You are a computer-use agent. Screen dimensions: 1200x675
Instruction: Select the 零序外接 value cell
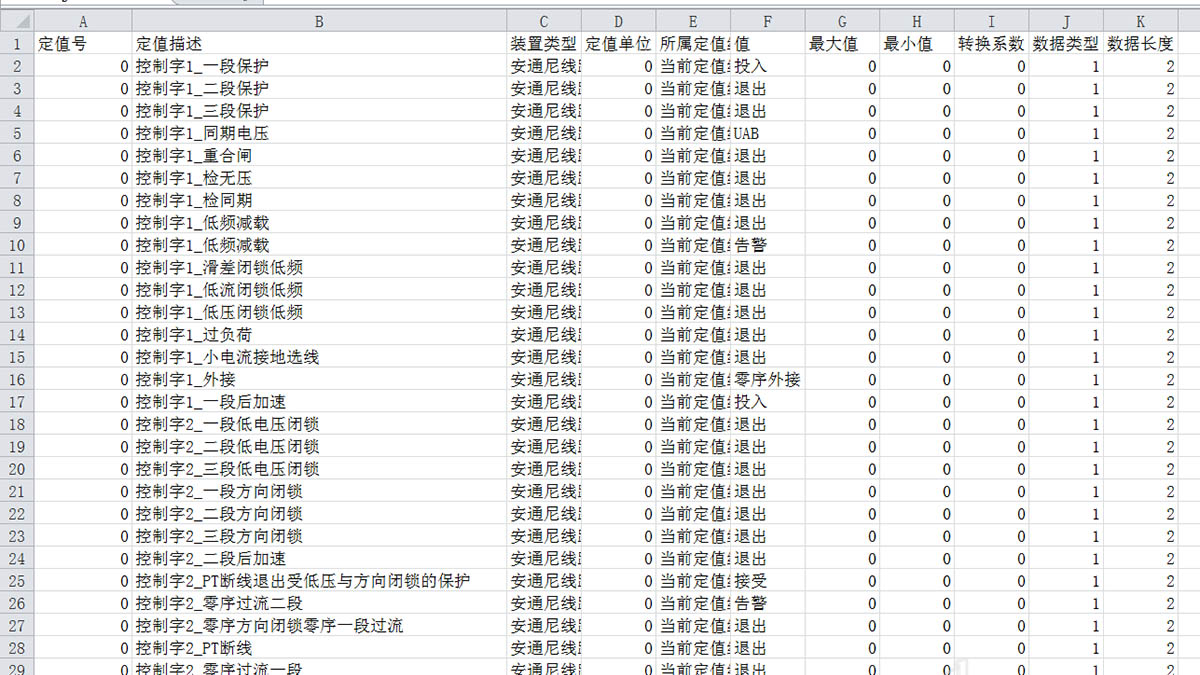767,380
